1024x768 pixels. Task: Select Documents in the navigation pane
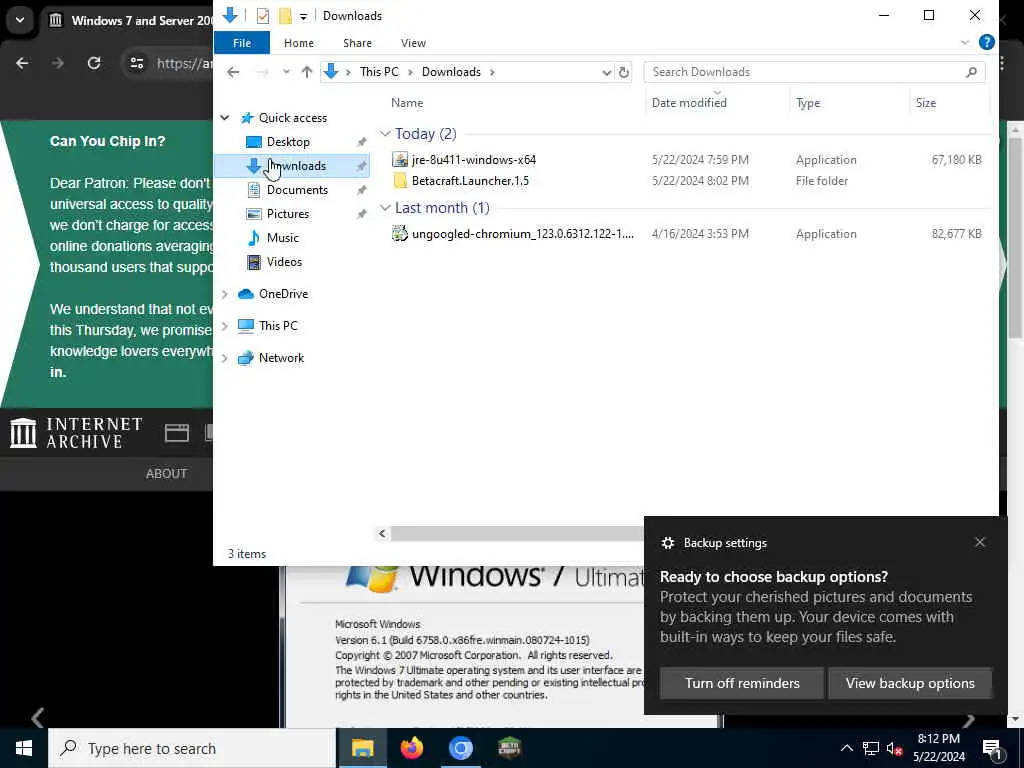(x=297, y=190)
